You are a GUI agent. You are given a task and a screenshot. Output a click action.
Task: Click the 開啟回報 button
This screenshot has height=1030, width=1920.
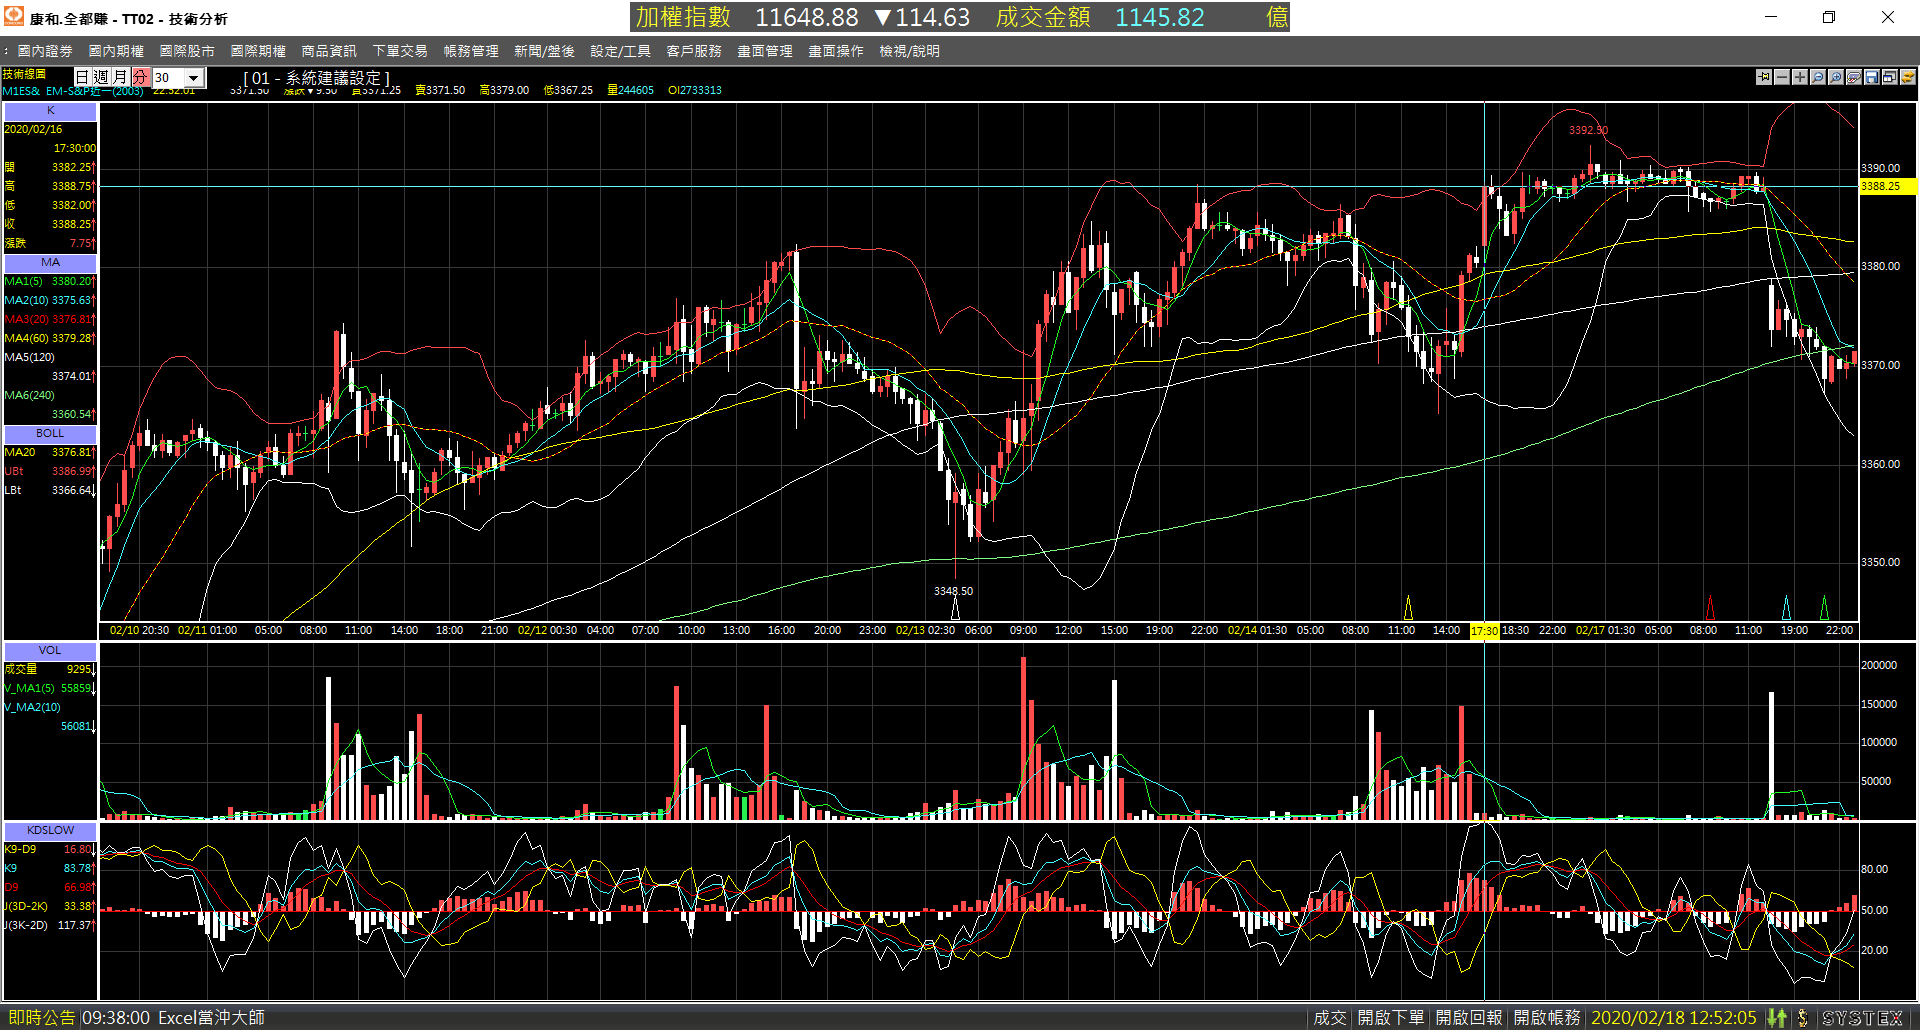1469,1018
